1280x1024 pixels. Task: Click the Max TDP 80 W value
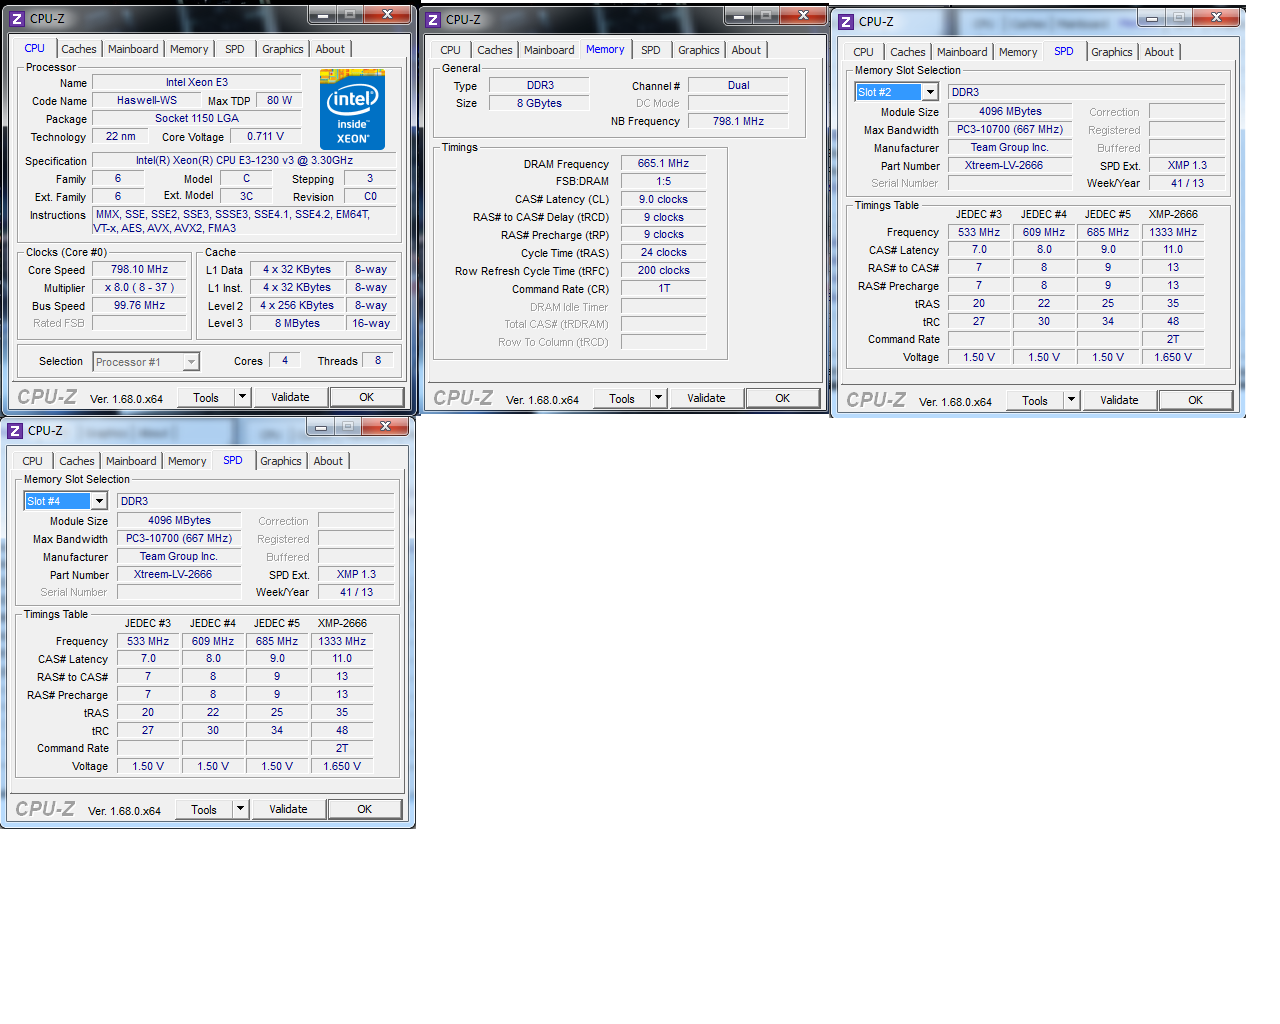coord(279,101)
